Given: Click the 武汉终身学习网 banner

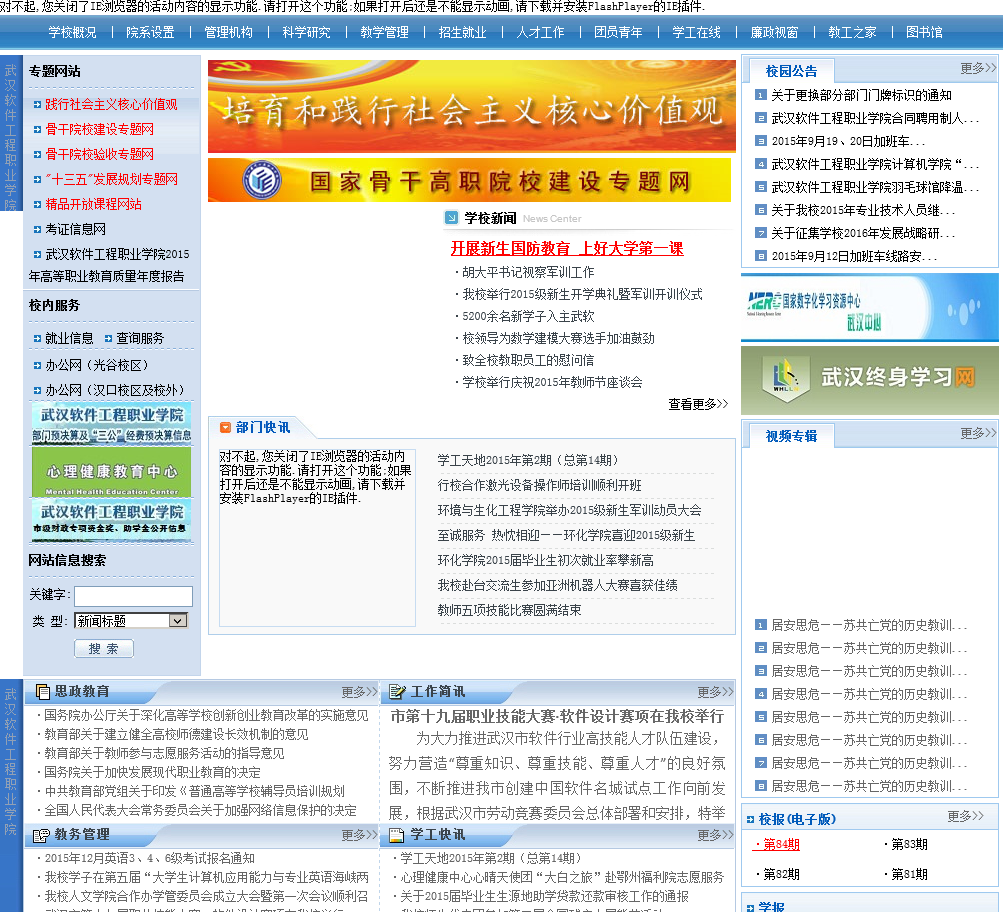Looking at the screenshot, I should 869,380.
